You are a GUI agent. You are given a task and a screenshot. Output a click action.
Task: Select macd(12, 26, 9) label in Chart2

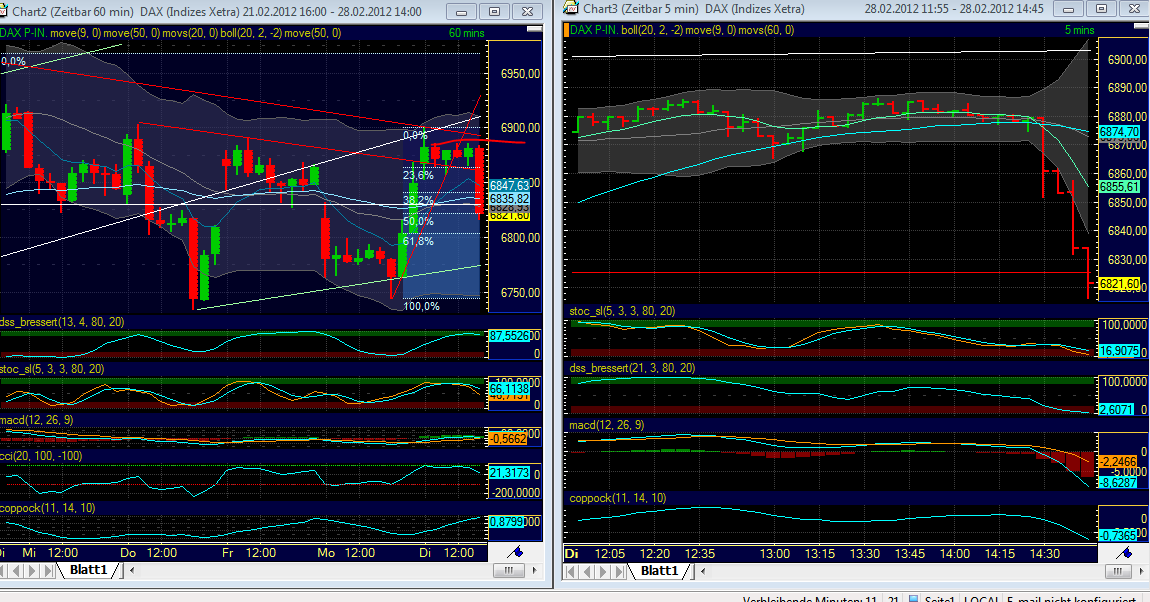[36, 419]
